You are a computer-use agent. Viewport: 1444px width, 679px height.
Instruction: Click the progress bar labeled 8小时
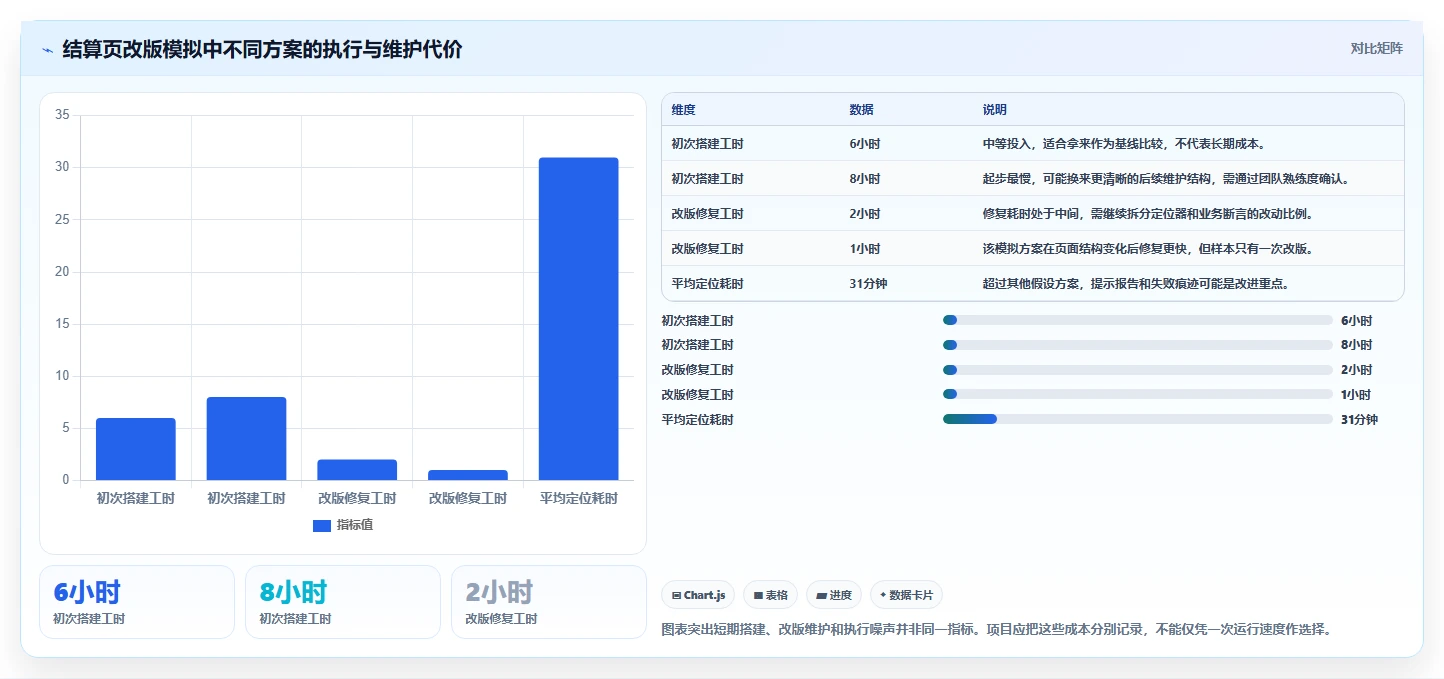point(1138,345)
